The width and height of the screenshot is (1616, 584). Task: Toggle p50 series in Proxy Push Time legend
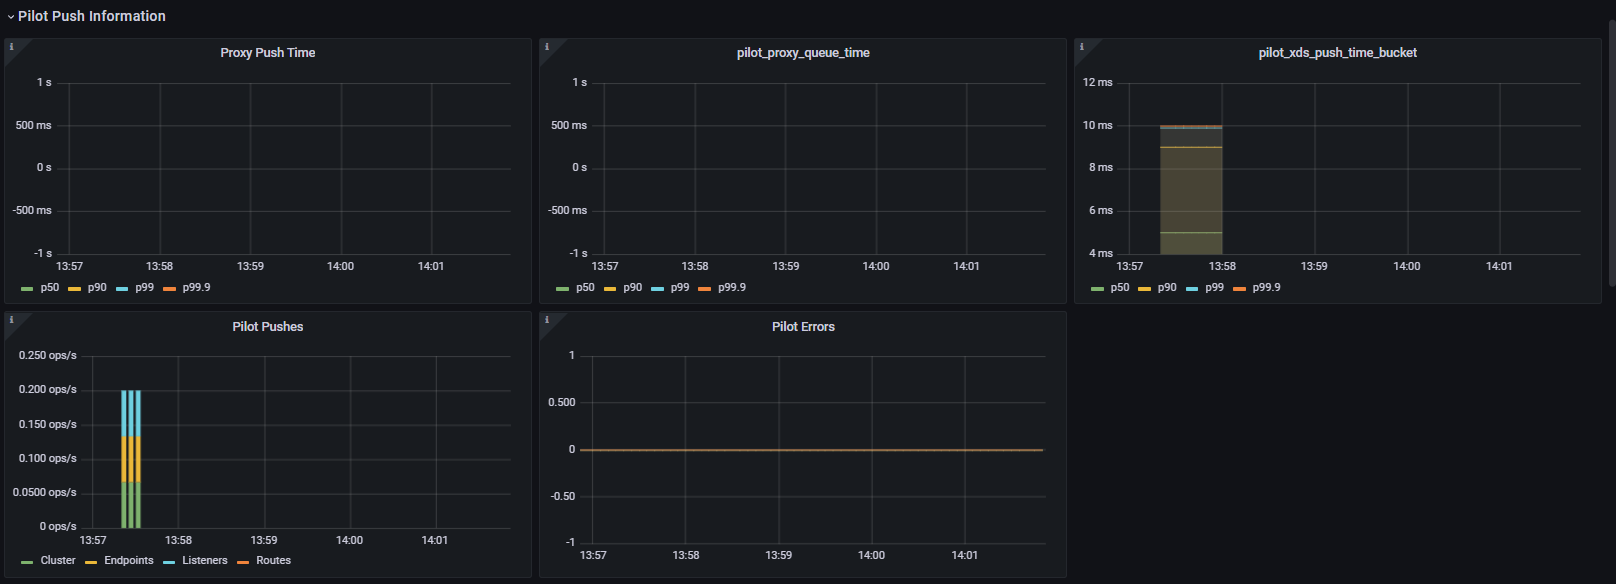[49, 288]
